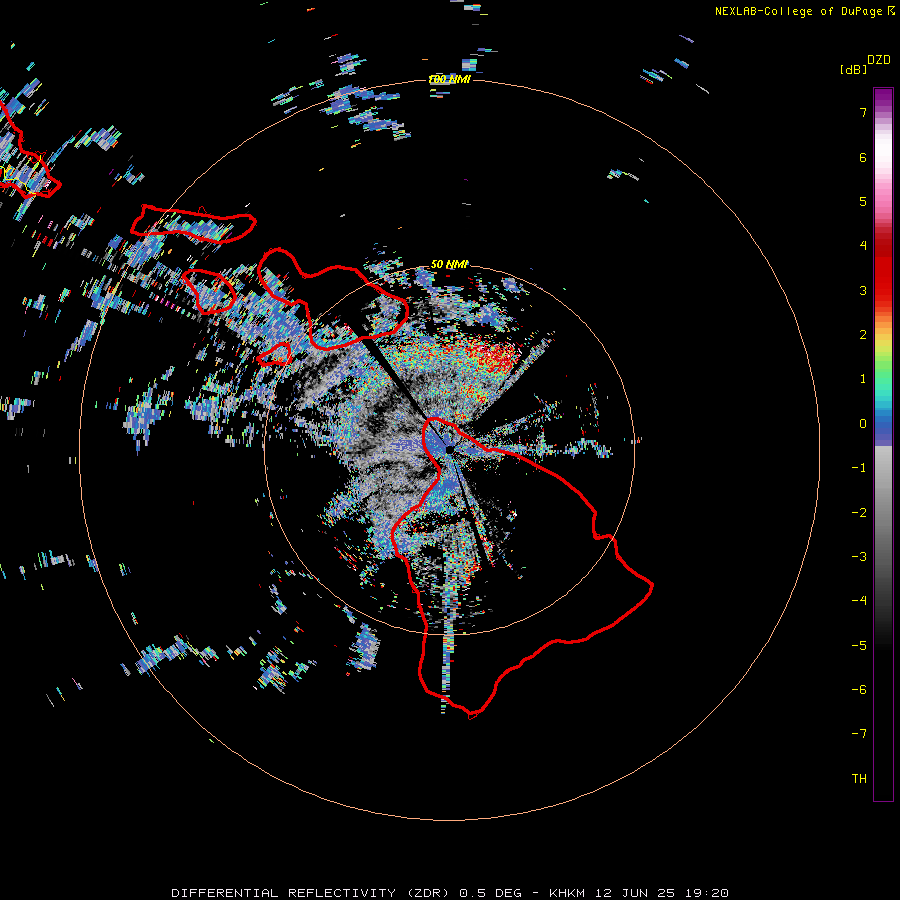Click the -2 value on color scale
Viewport: 900px width, 900px height.
pyautogui.click(x=859, y=513)
